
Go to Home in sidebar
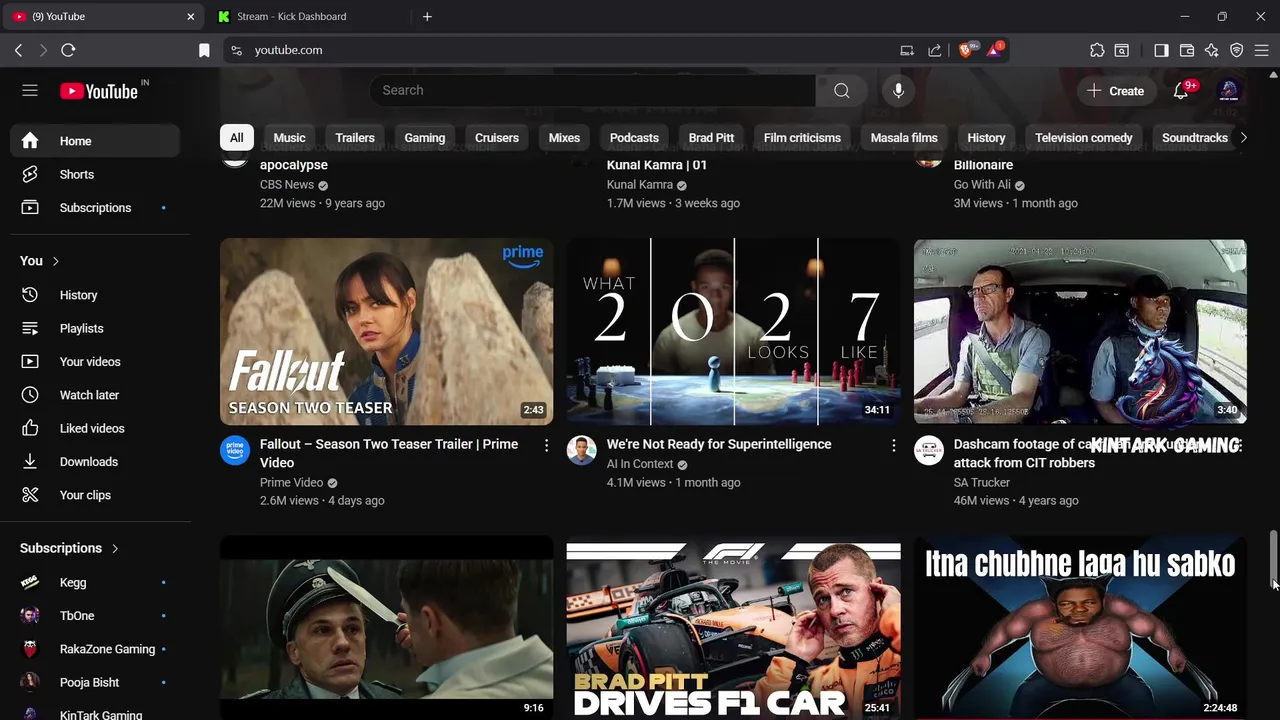[x=95, y=141]
